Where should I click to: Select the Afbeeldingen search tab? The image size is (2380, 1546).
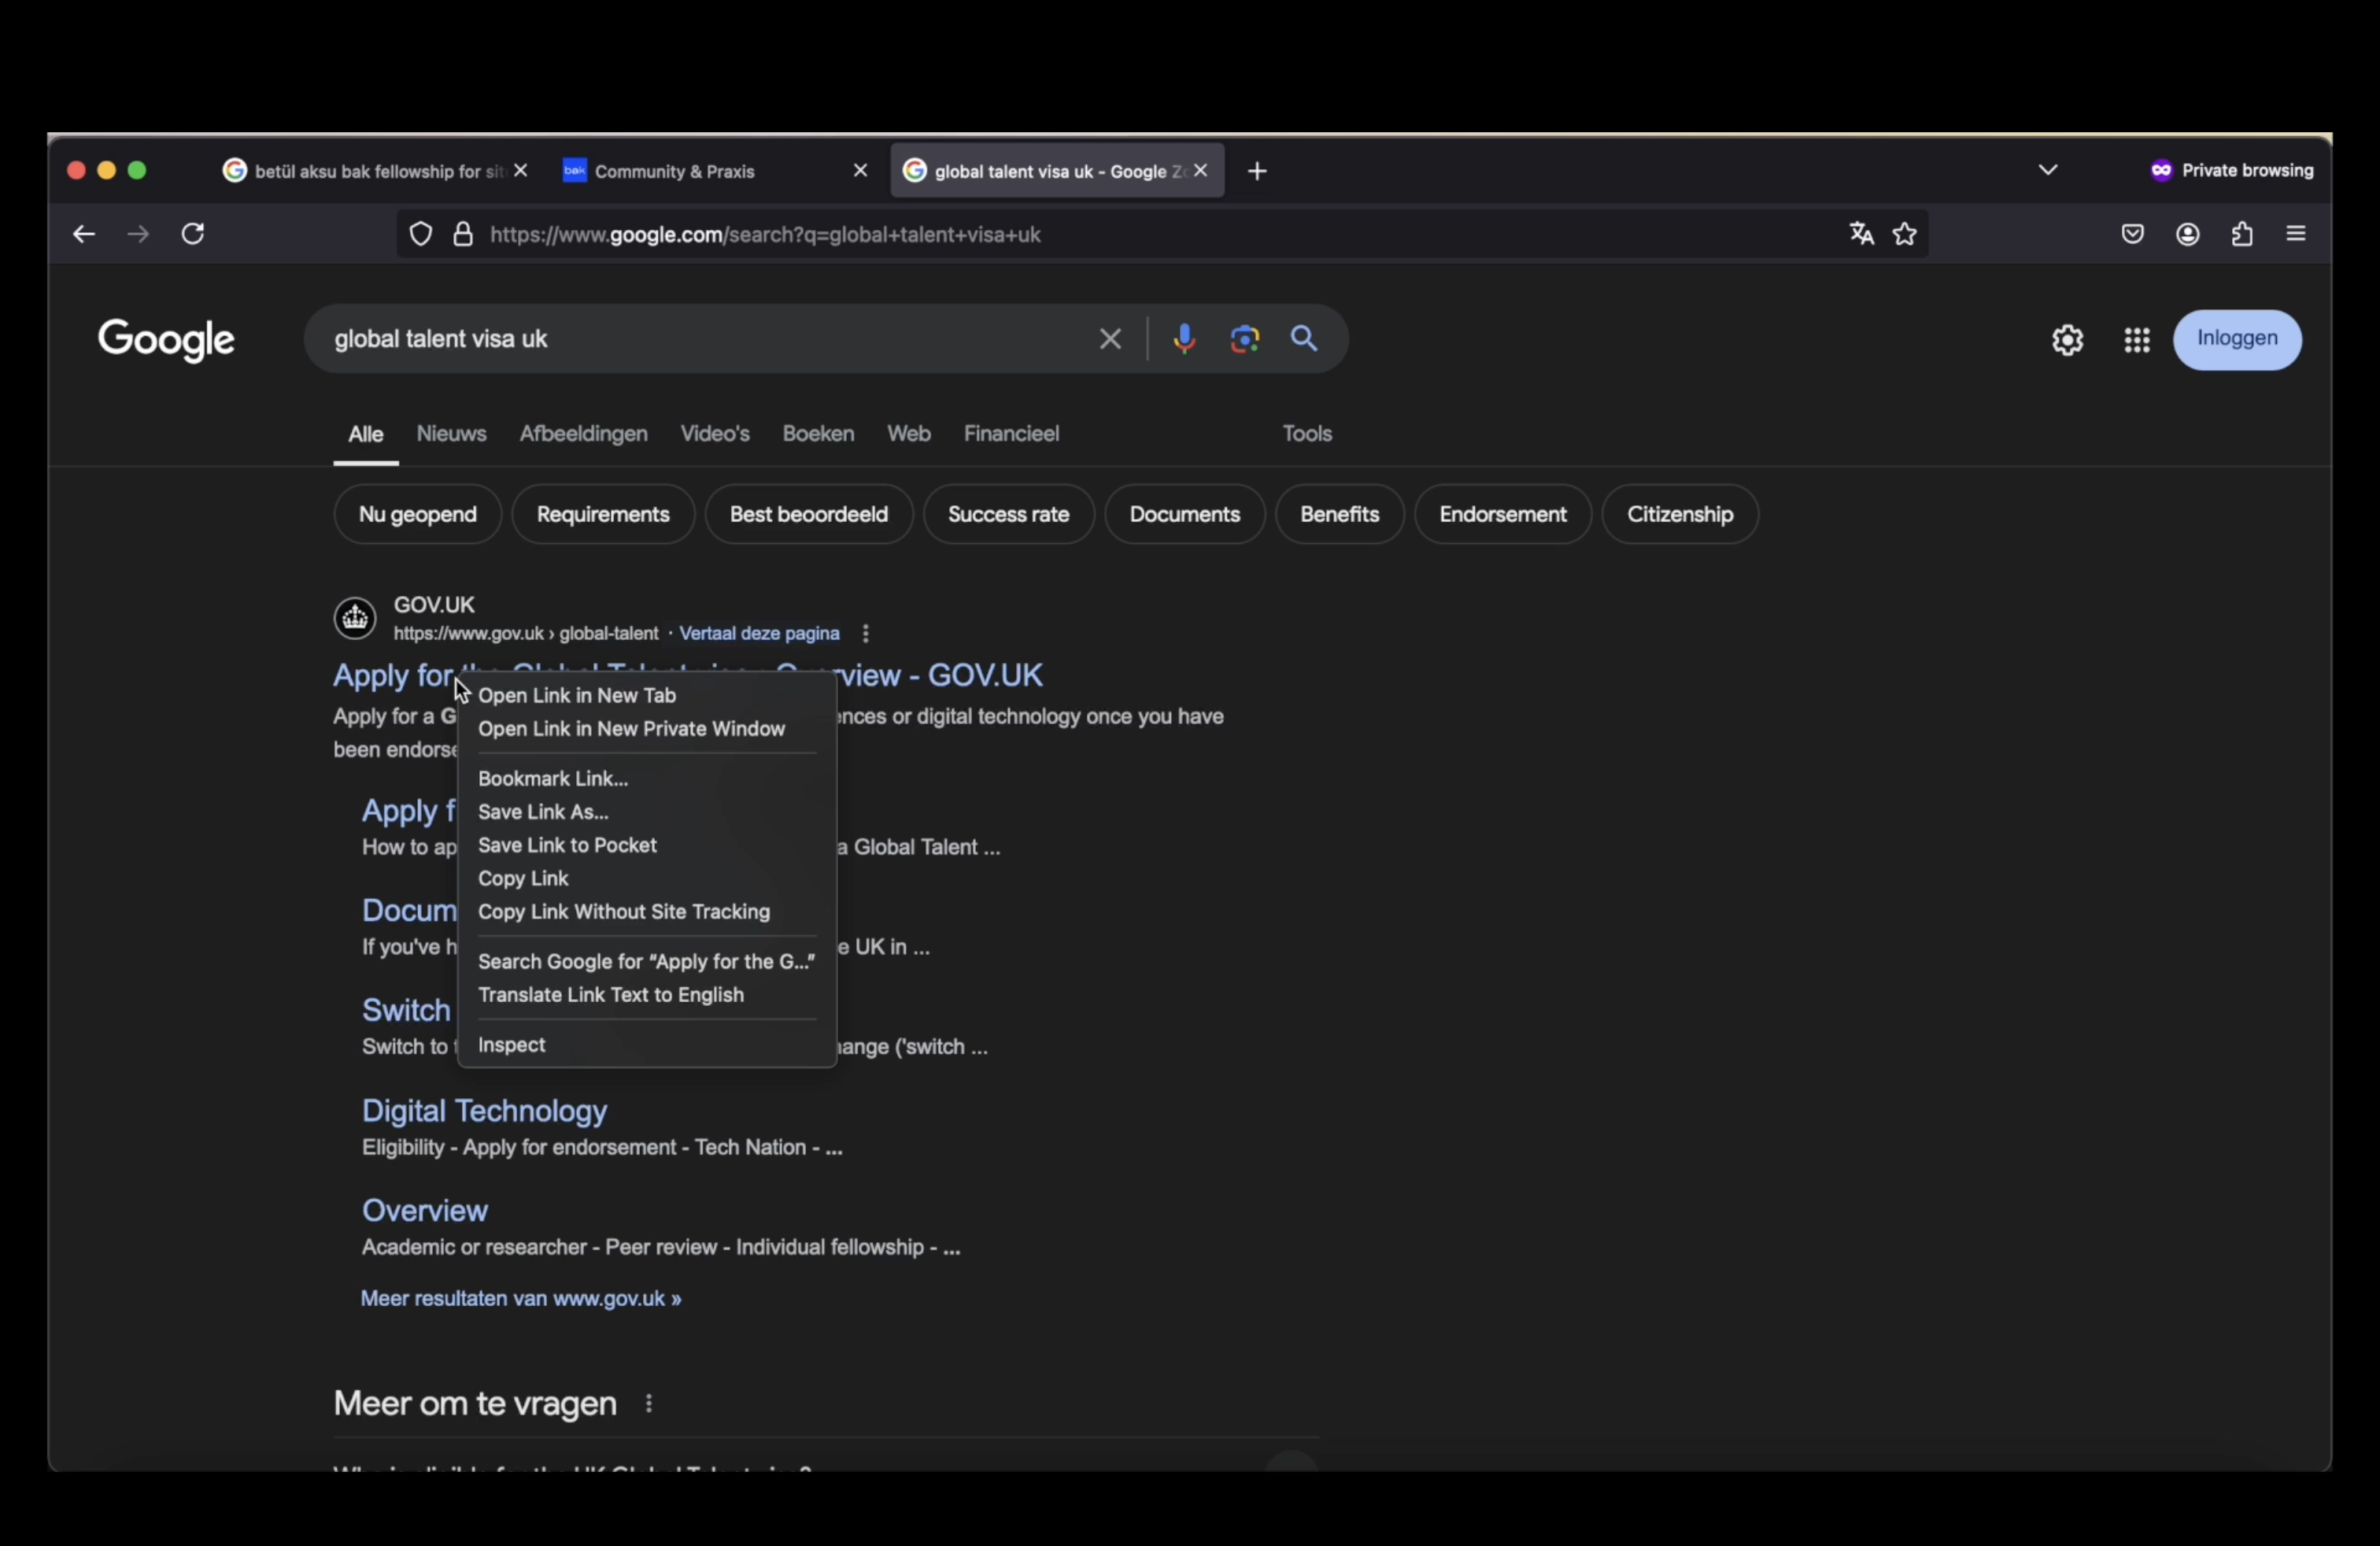583,433
